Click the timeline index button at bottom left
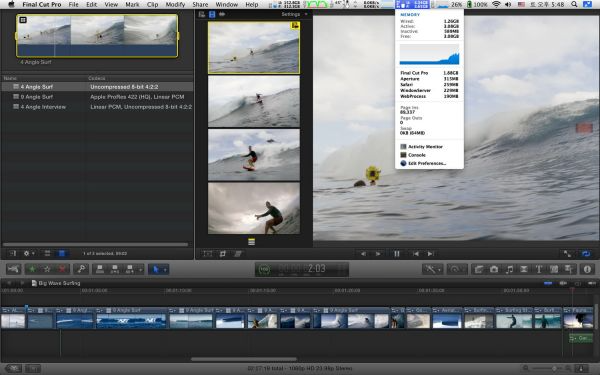The height and width of the screenshot is (375, 600). tap(33, 368)
